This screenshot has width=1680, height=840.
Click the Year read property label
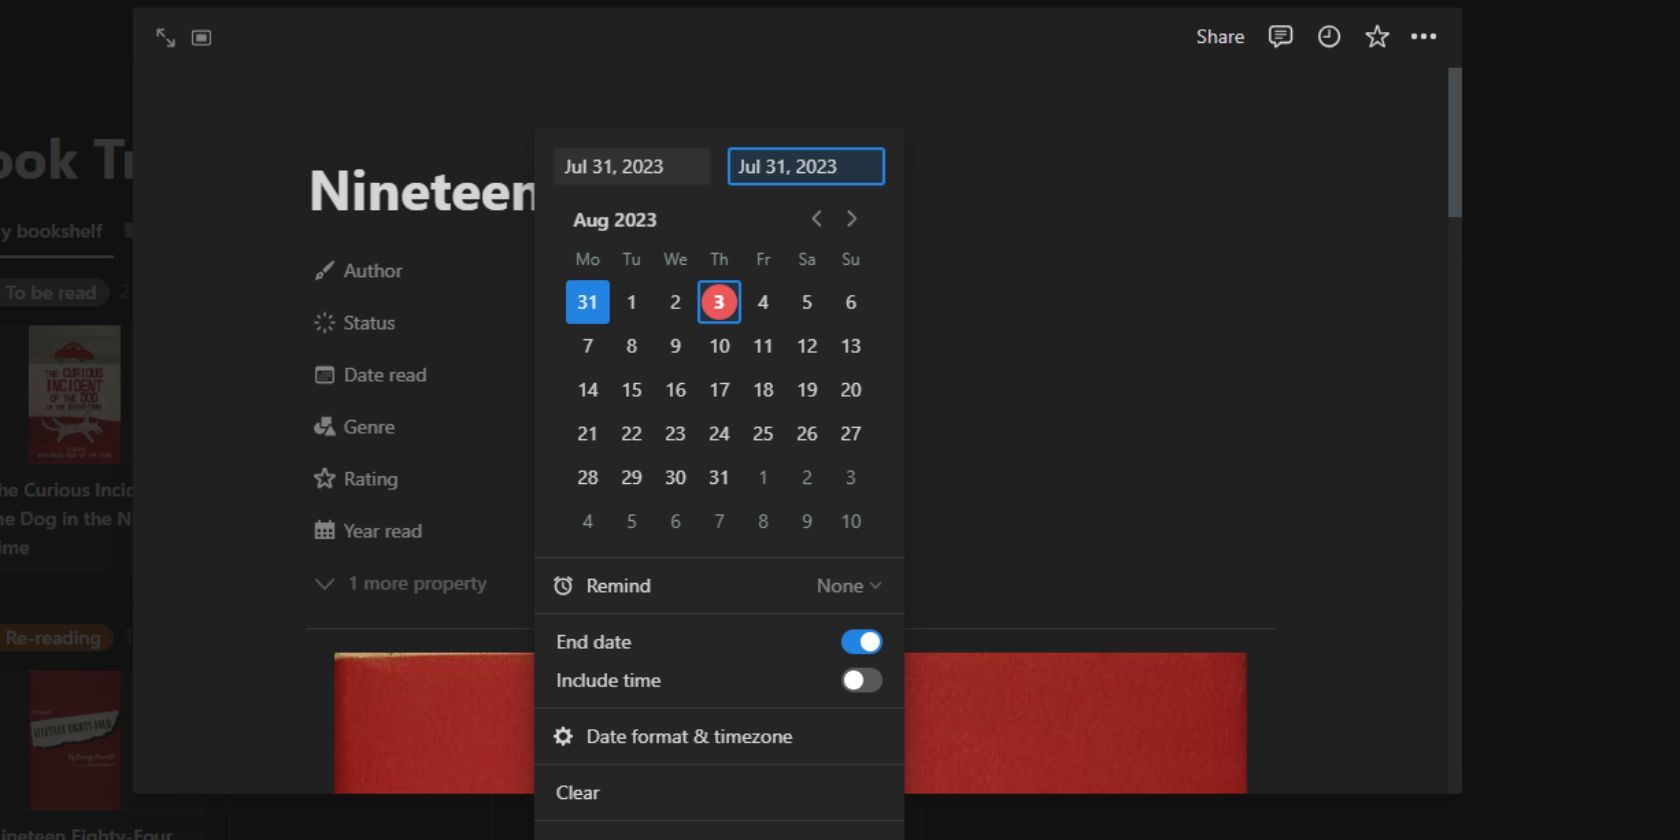pos(383,531)
